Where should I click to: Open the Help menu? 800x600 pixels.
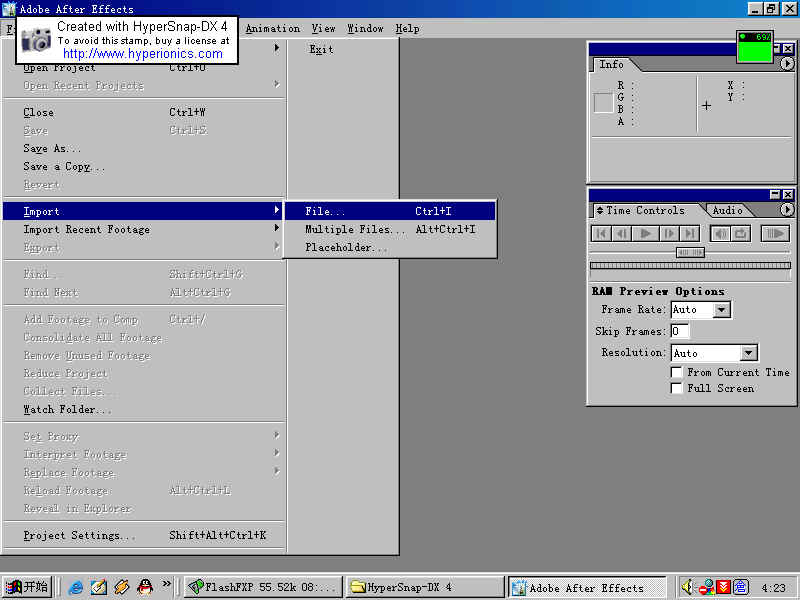(407, 29)
